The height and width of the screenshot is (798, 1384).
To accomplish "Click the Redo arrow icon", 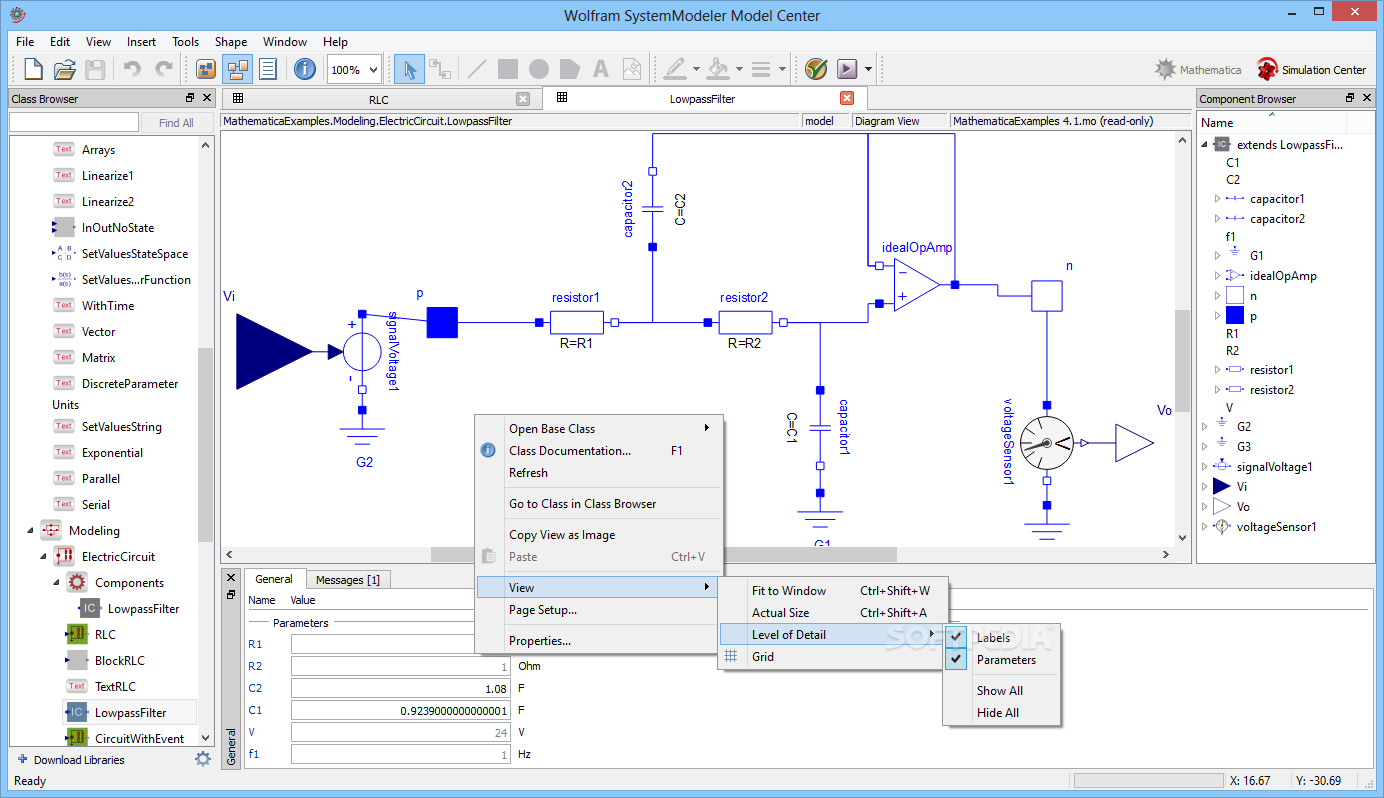I will 164,69.
